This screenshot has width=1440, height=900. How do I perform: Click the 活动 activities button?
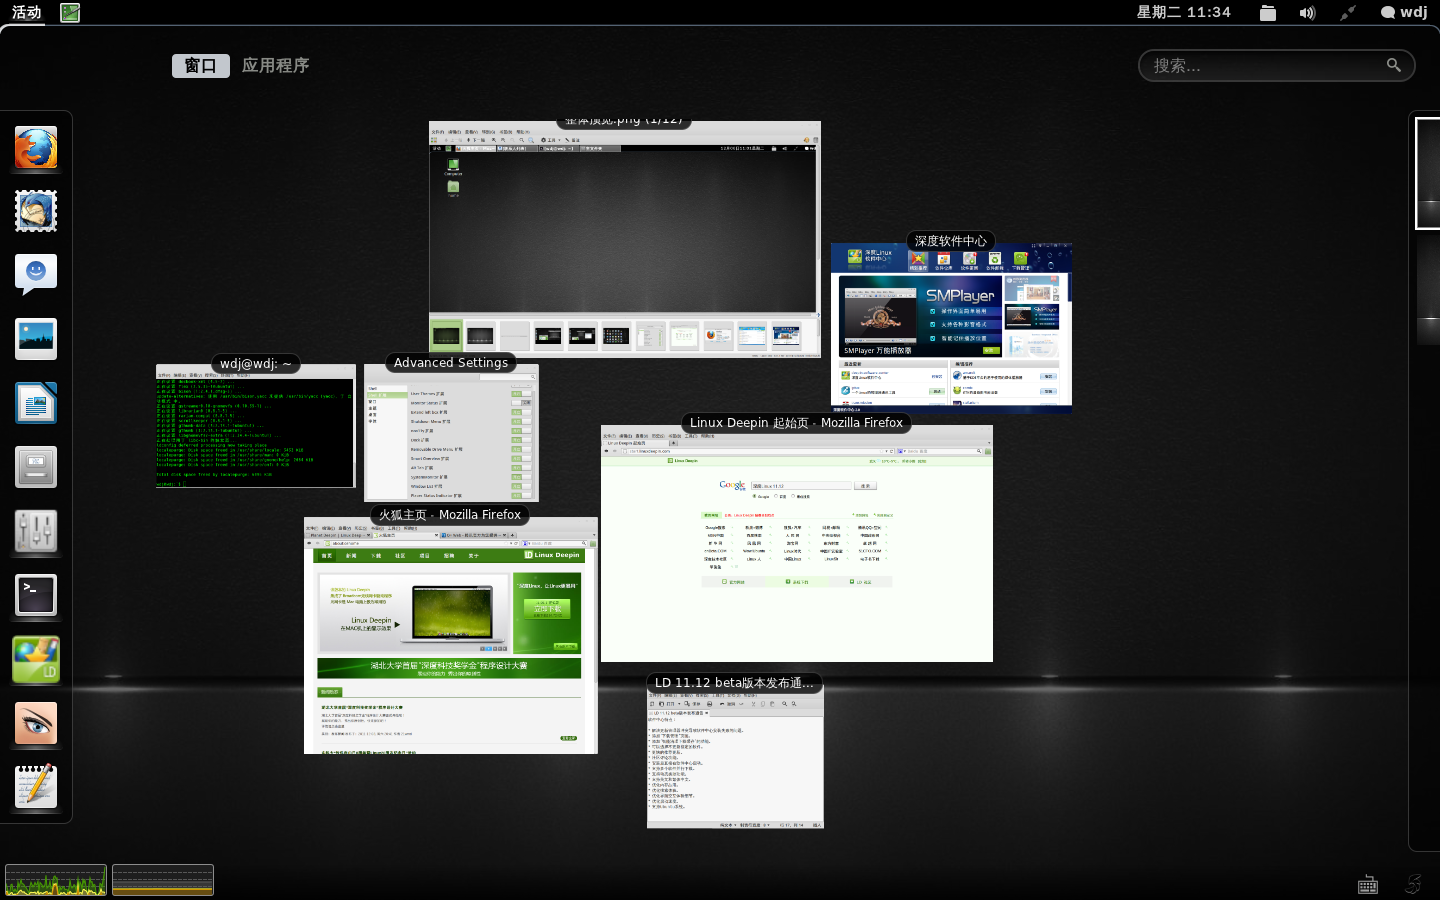point(26,12)
